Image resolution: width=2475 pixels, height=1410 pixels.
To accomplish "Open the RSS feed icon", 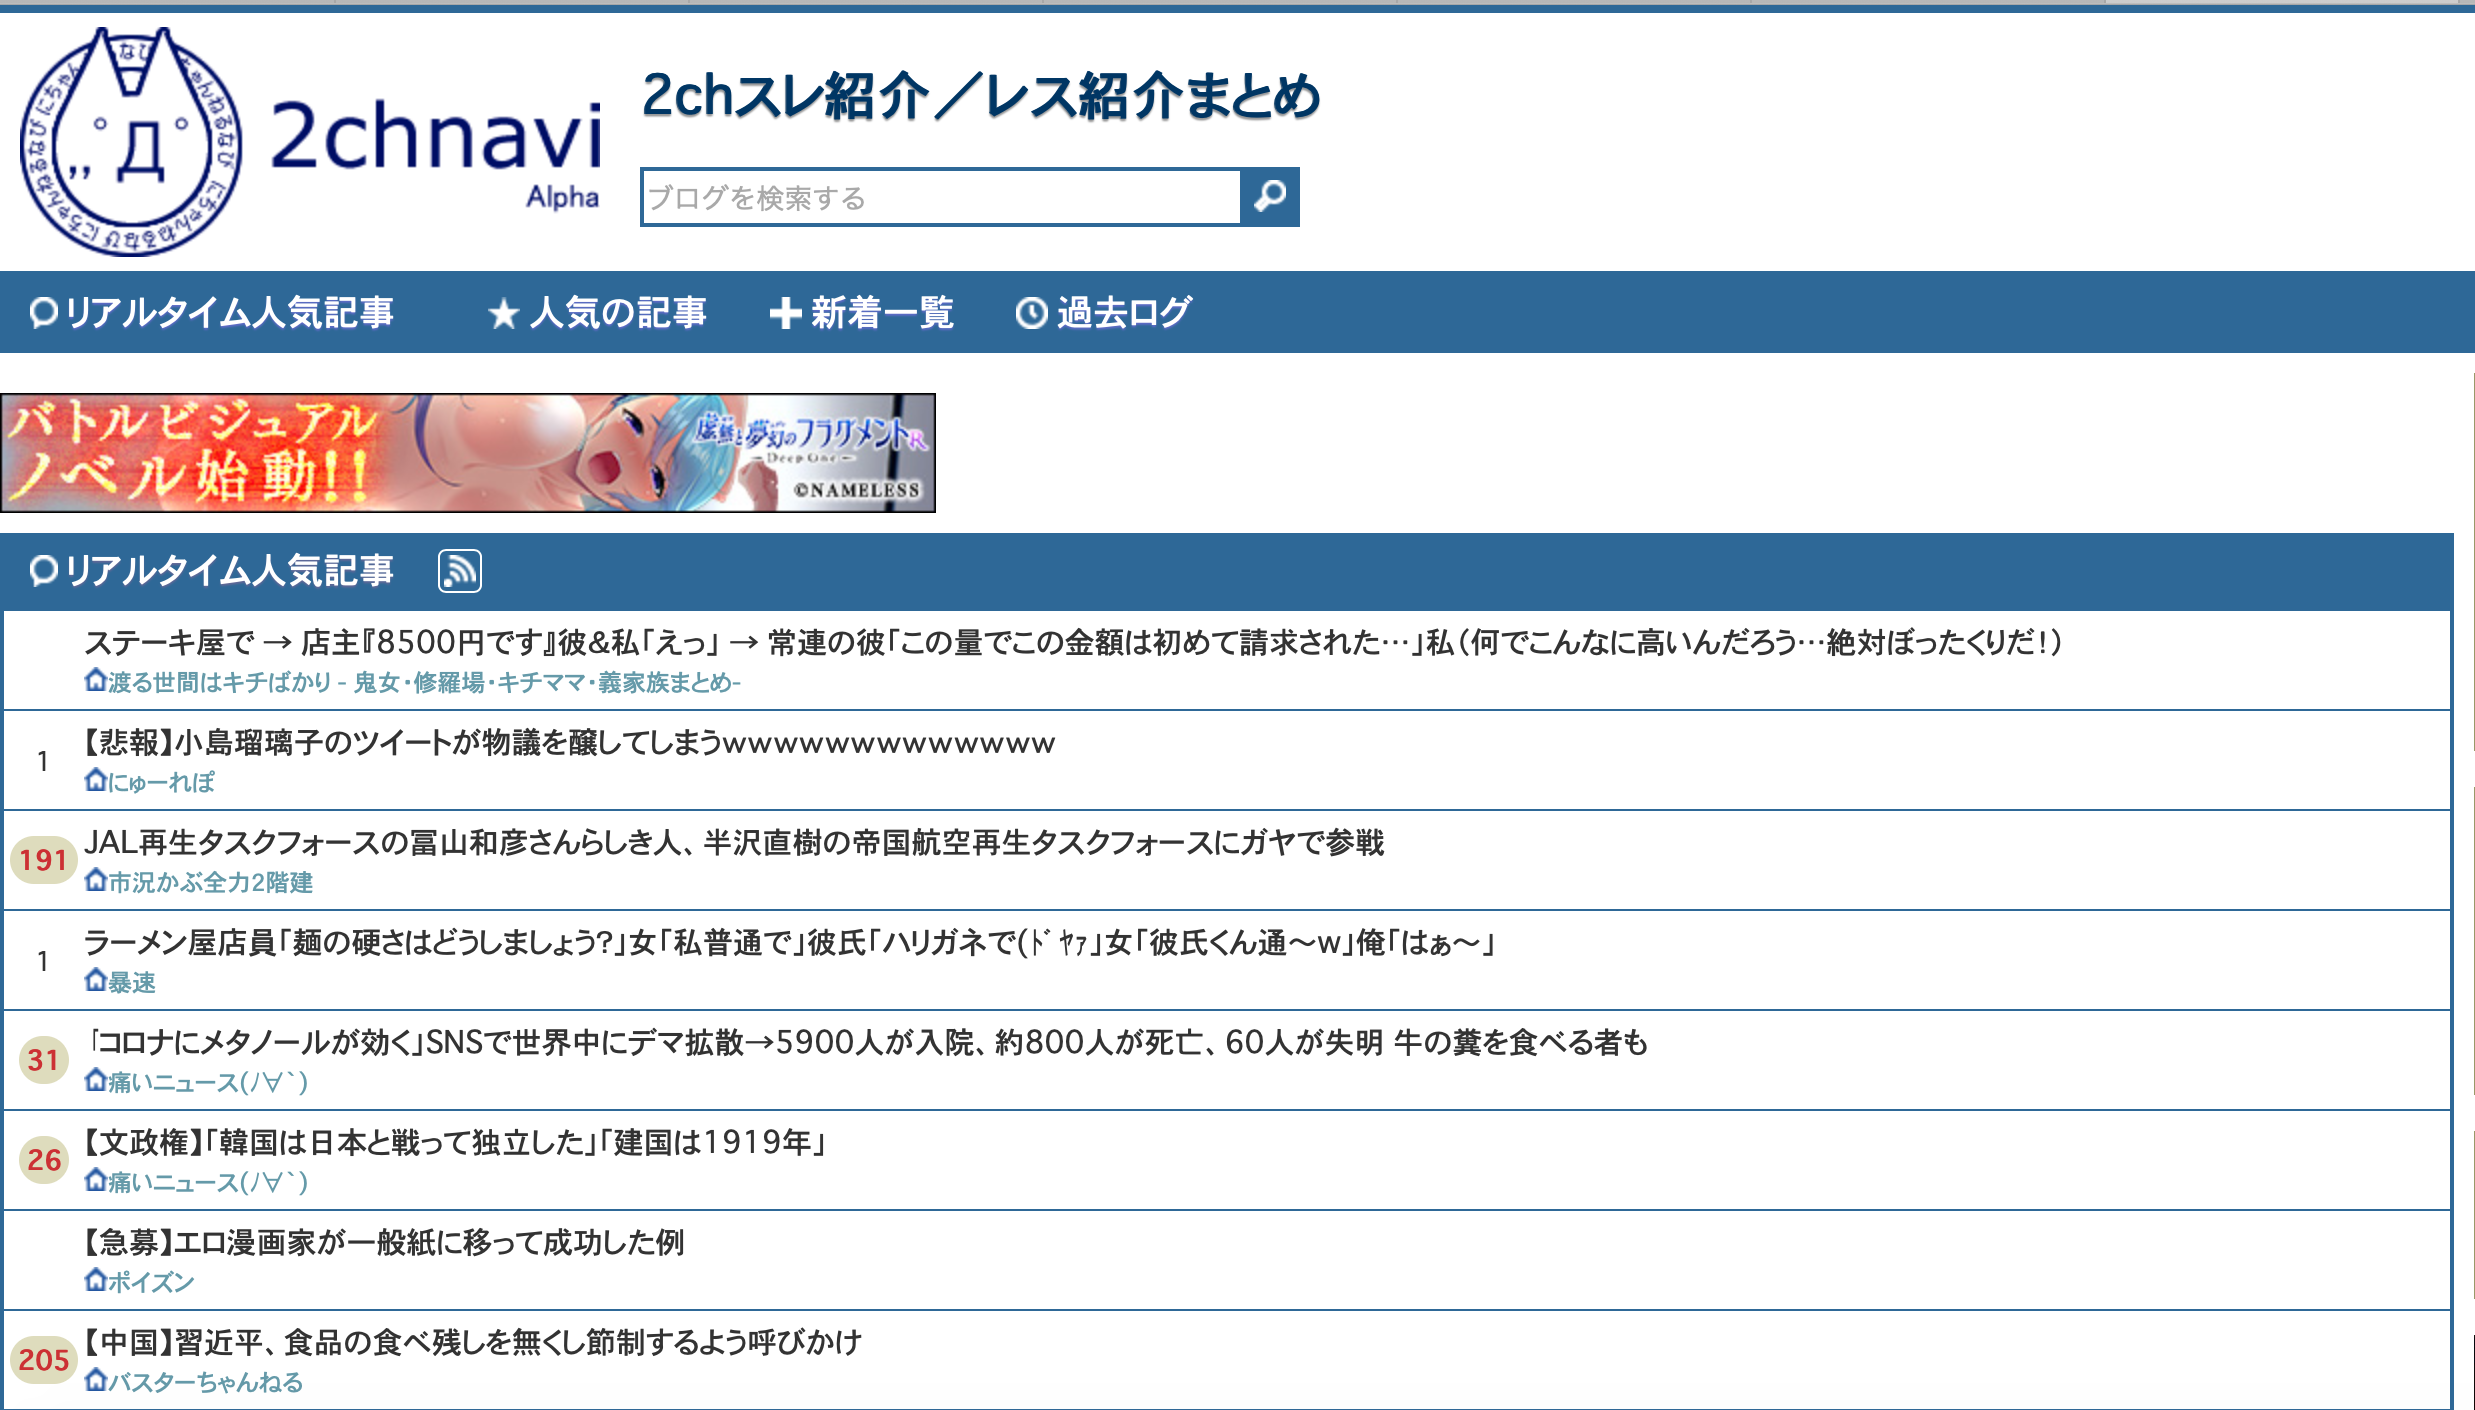I will pyautogui.click(x=458, y=571).
